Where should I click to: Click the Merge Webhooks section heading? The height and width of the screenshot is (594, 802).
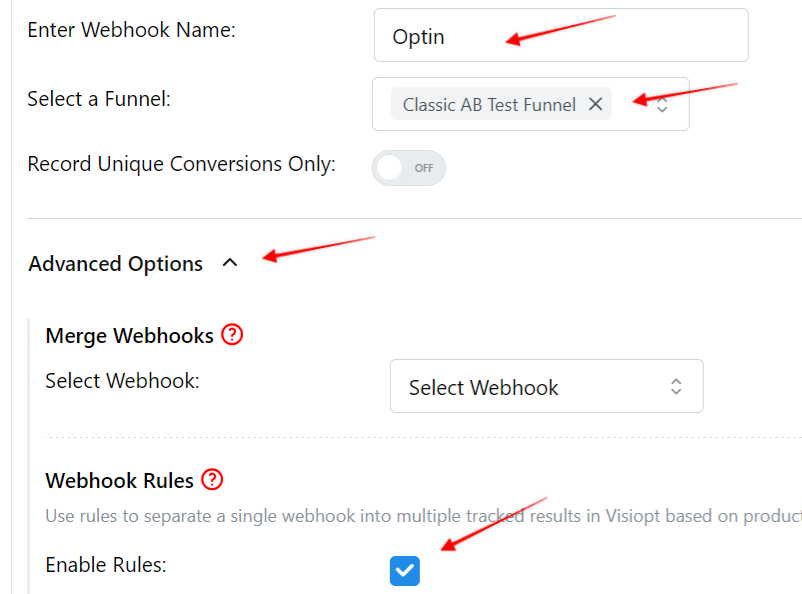pyautogui.click(x=129, y=336)
